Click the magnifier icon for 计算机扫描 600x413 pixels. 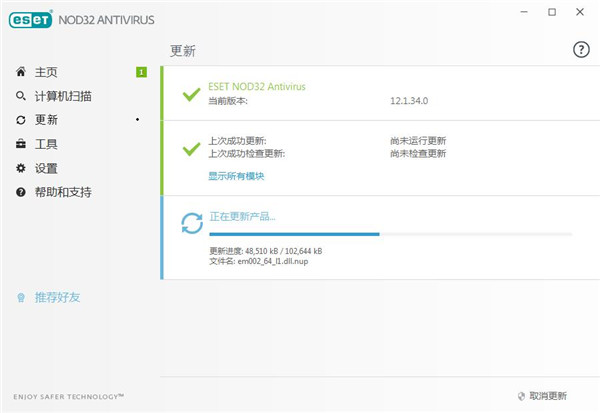point(21,96)
